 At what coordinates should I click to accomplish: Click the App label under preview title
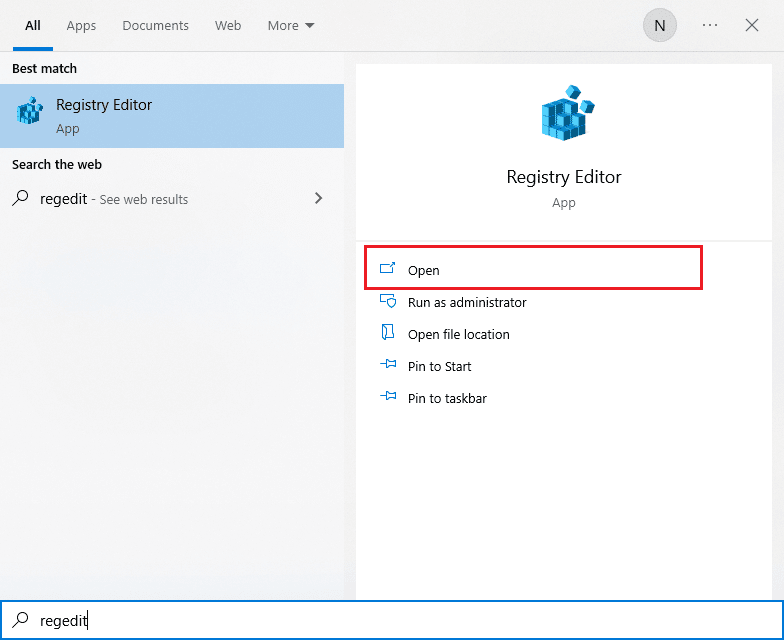(564, 202)
